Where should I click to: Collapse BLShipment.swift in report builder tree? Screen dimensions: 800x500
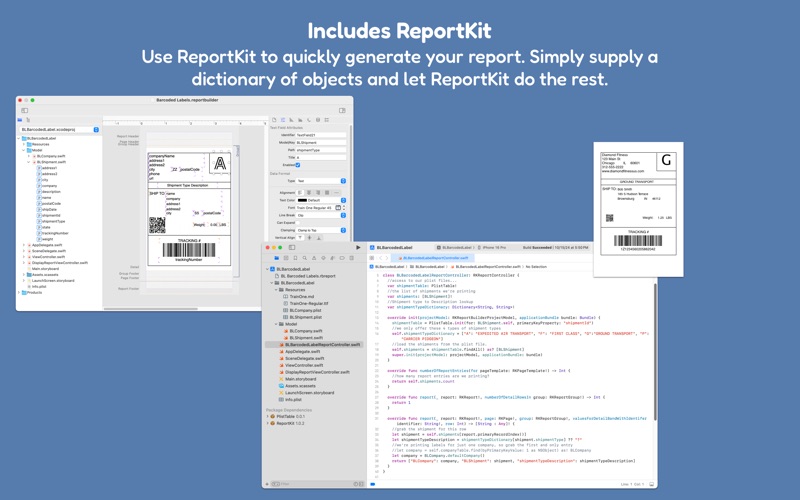coord(29,162)
